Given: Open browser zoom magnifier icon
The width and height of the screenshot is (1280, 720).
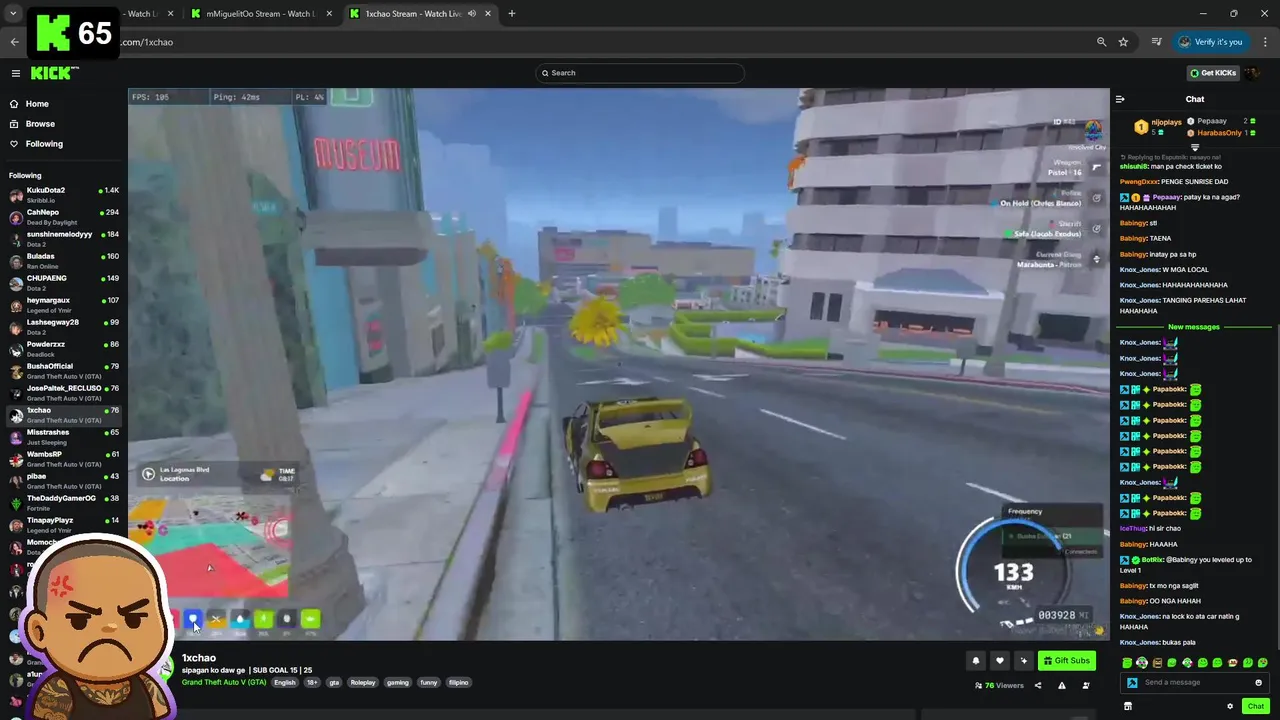Looking at the screenshot, I should 1101,42.
